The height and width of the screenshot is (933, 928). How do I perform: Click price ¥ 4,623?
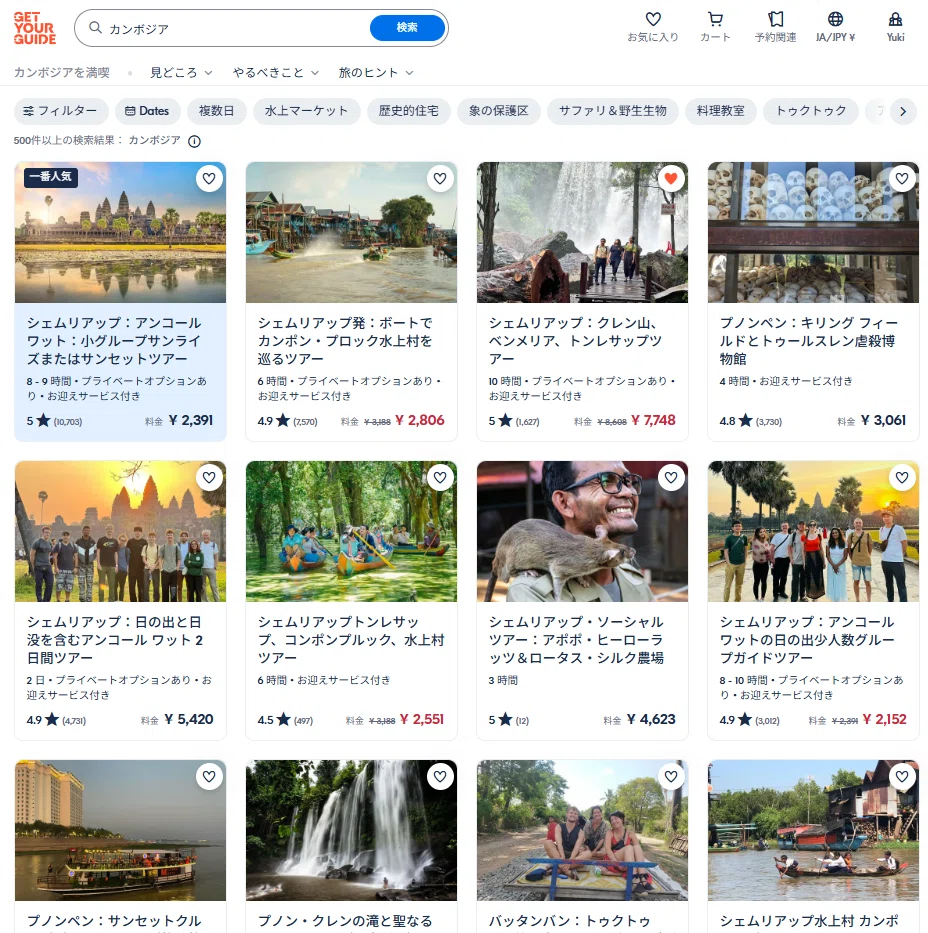coord(651,719)
